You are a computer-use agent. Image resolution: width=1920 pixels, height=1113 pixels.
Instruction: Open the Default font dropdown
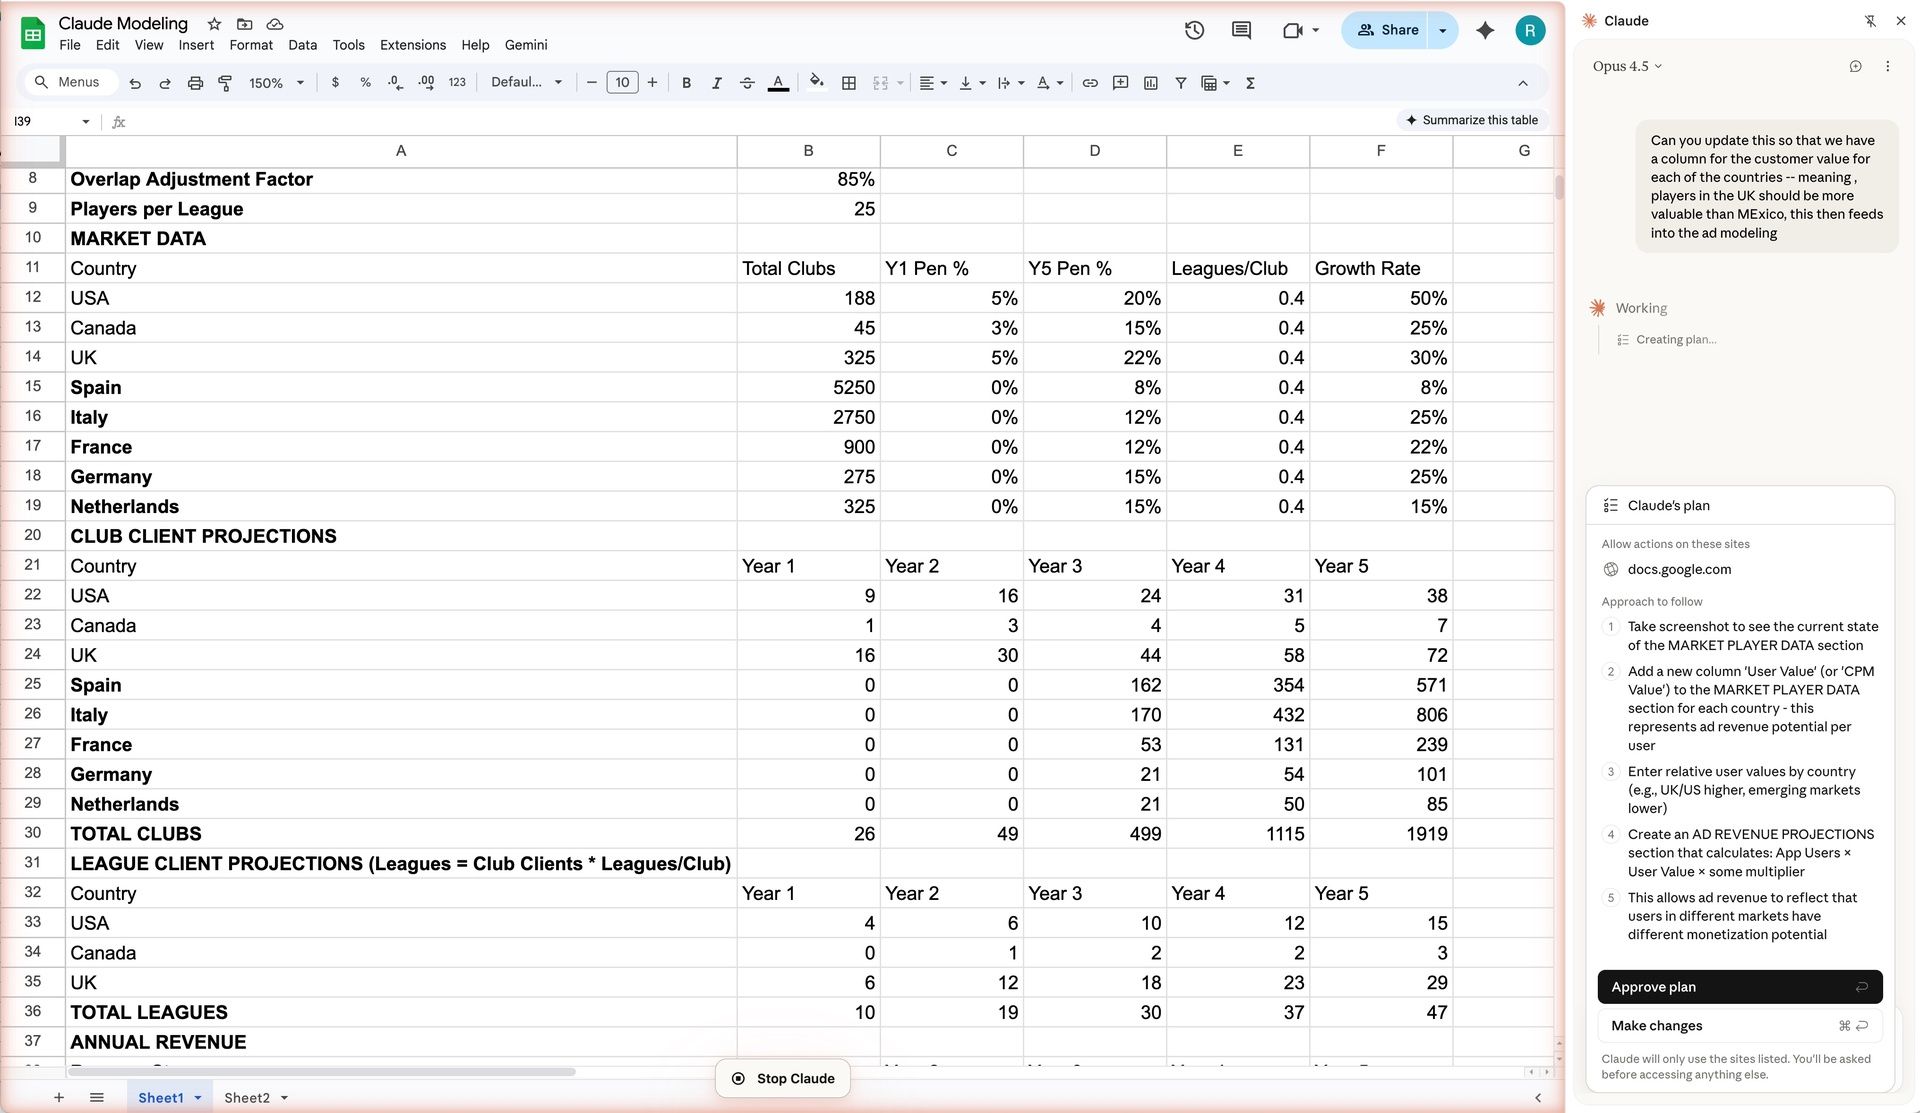pos(526,83)
